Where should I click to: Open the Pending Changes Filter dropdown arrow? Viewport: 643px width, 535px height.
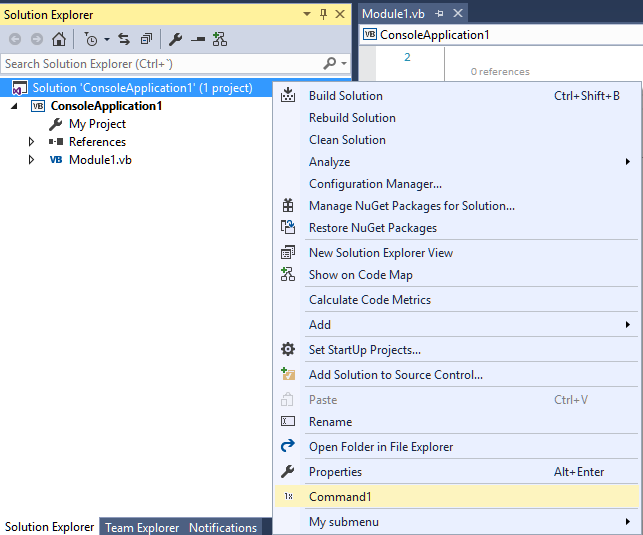(107, 40)
